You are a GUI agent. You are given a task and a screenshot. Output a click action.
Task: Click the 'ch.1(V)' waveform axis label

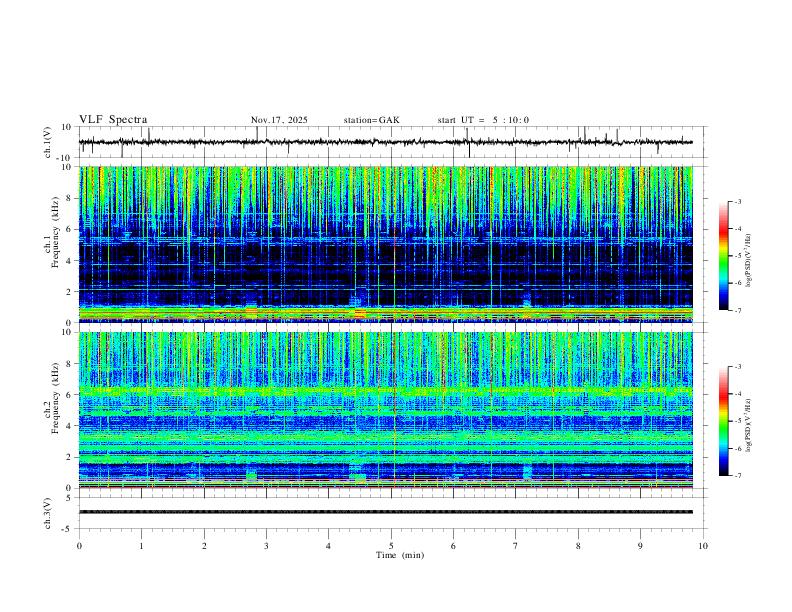48,142
